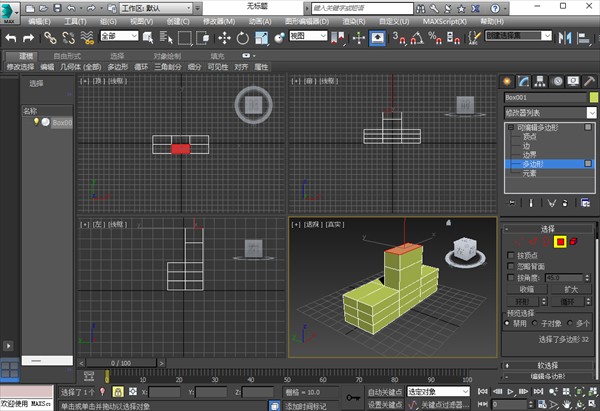Click the ViewCube in perspective viewport

[x=465, y=249]
